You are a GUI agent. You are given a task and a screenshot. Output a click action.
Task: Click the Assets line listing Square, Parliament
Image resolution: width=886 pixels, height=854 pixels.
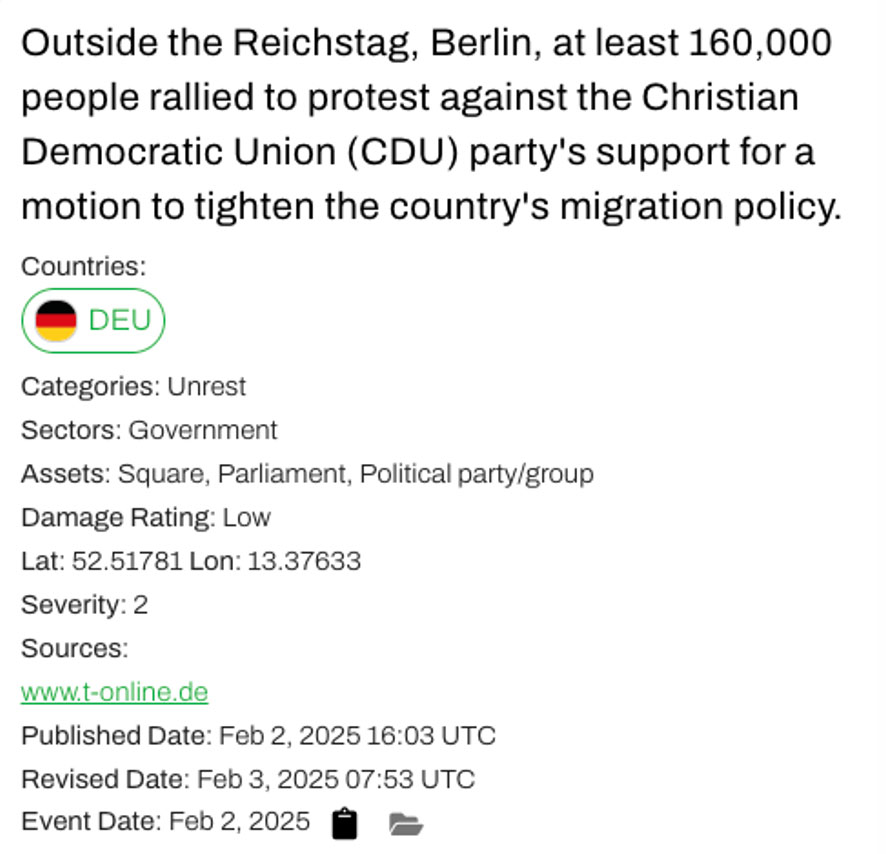tap(307, 474)
